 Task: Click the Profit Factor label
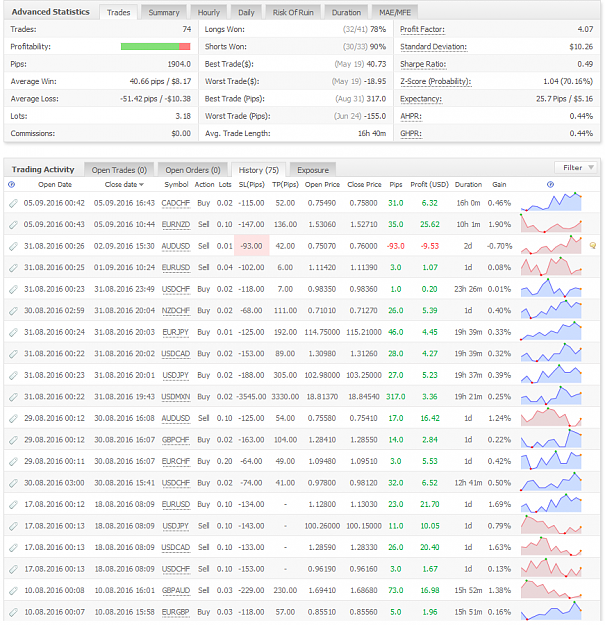pos(422,29)
